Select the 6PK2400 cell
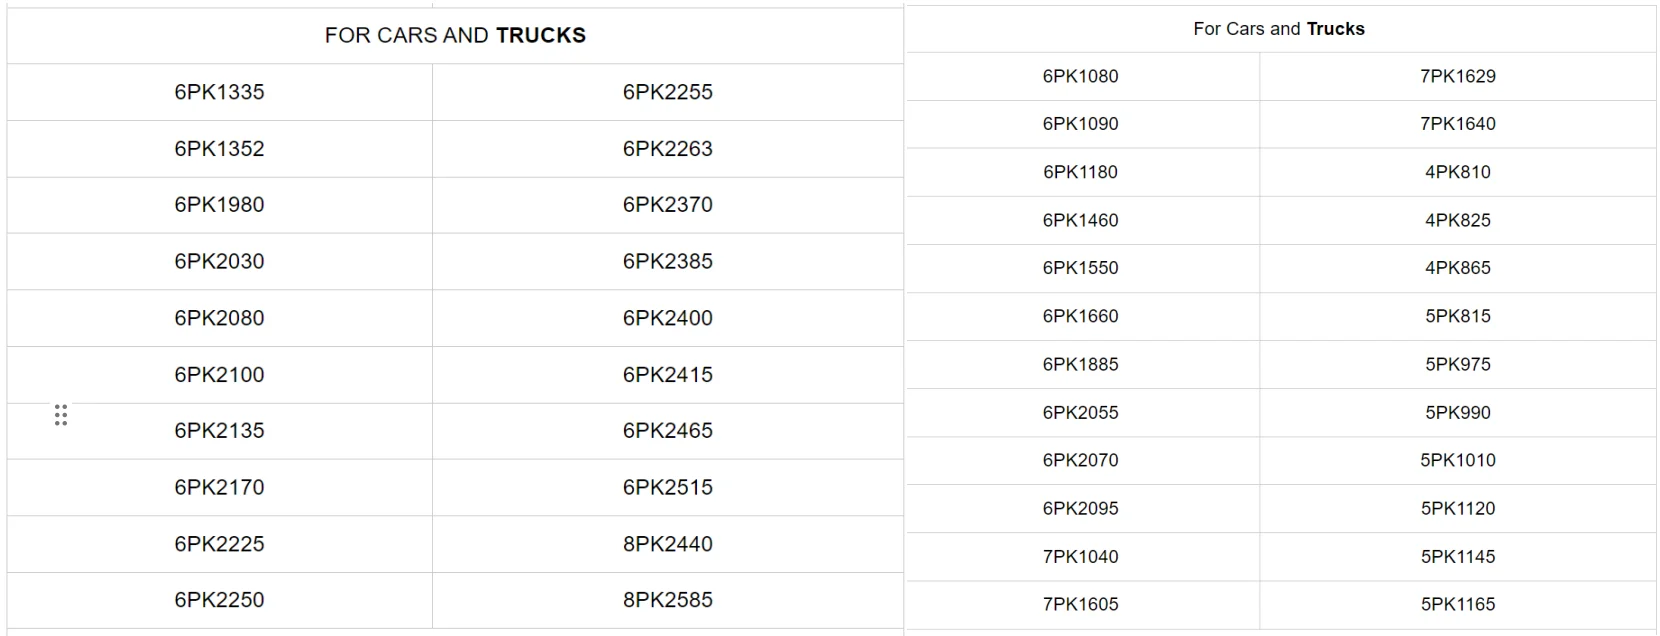Screen dimensions: 1660x636 pos(668,318)
